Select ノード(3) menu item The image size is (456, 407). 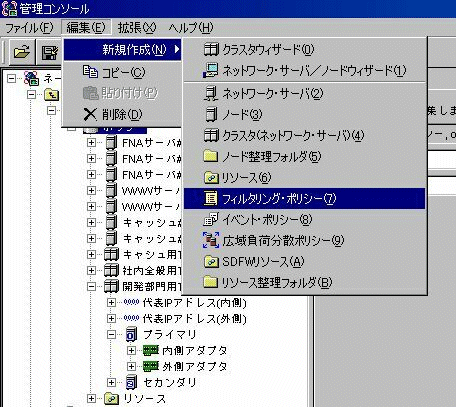coord(304,114)
